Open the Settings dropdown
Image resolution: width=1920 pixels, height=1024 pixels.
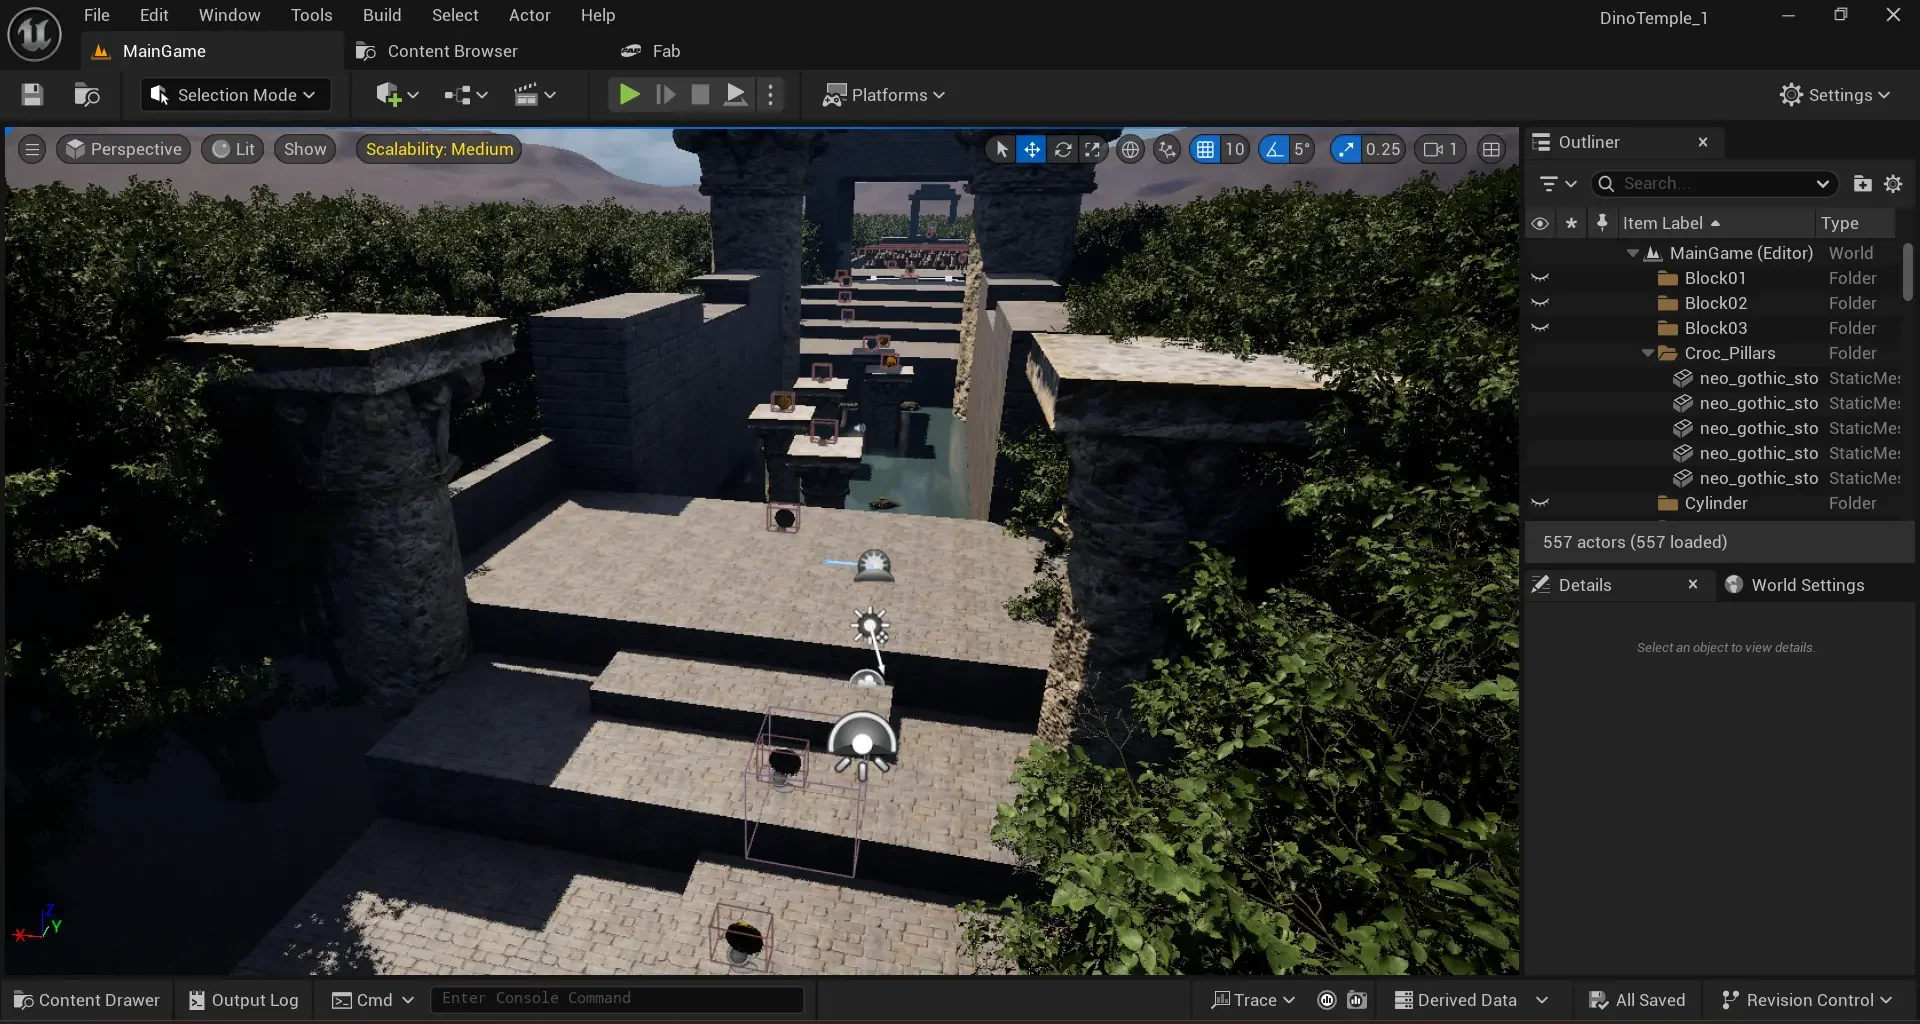(x=1835, y=95)
